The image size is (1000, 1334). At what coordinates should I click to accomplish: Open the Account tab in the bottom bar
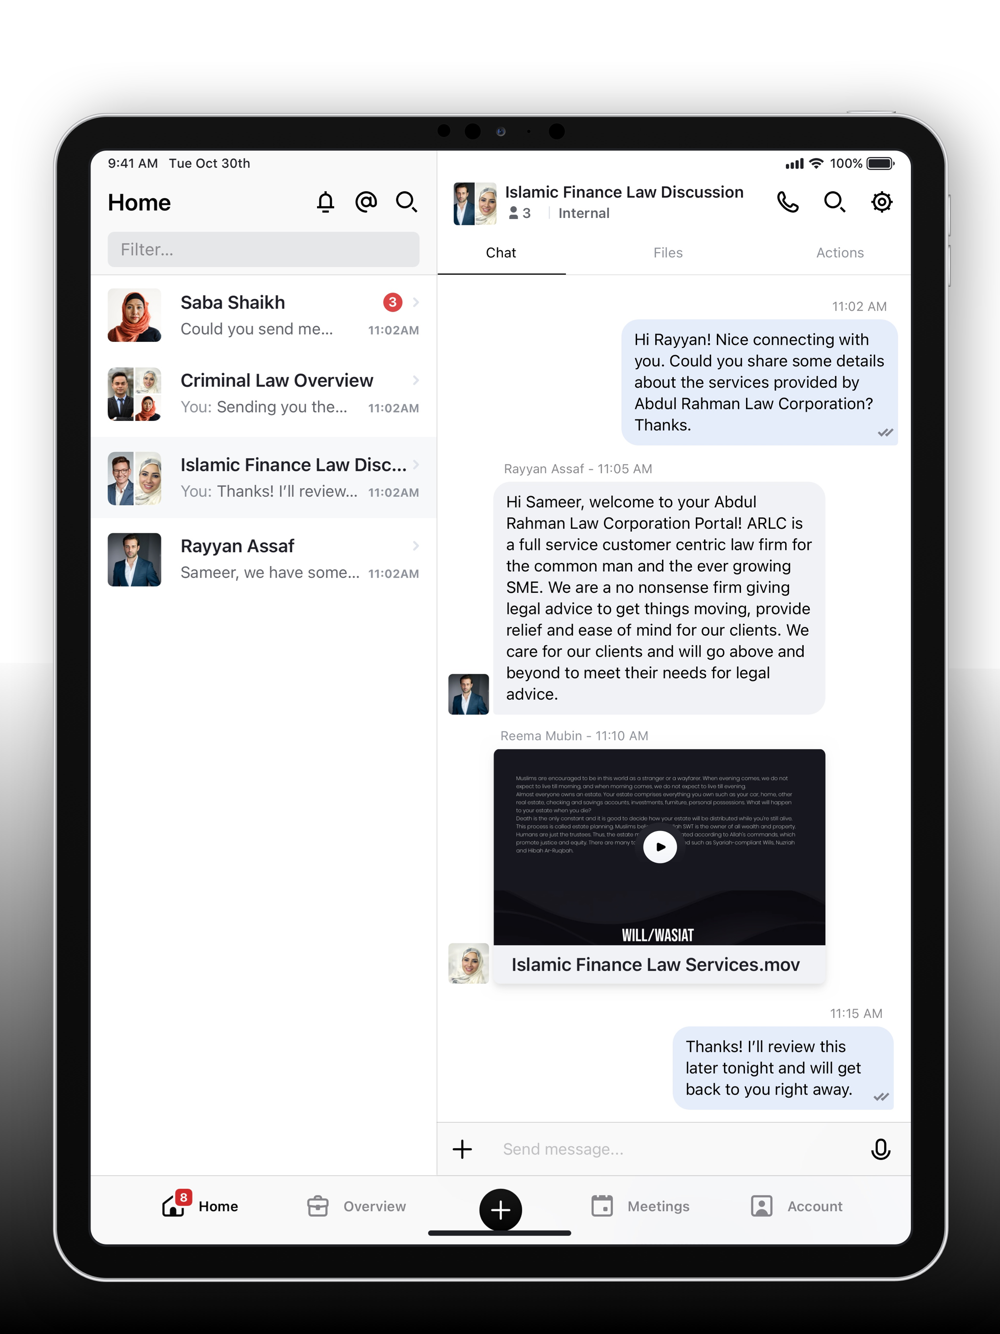pyautogui.click(x=796, y=1206)
